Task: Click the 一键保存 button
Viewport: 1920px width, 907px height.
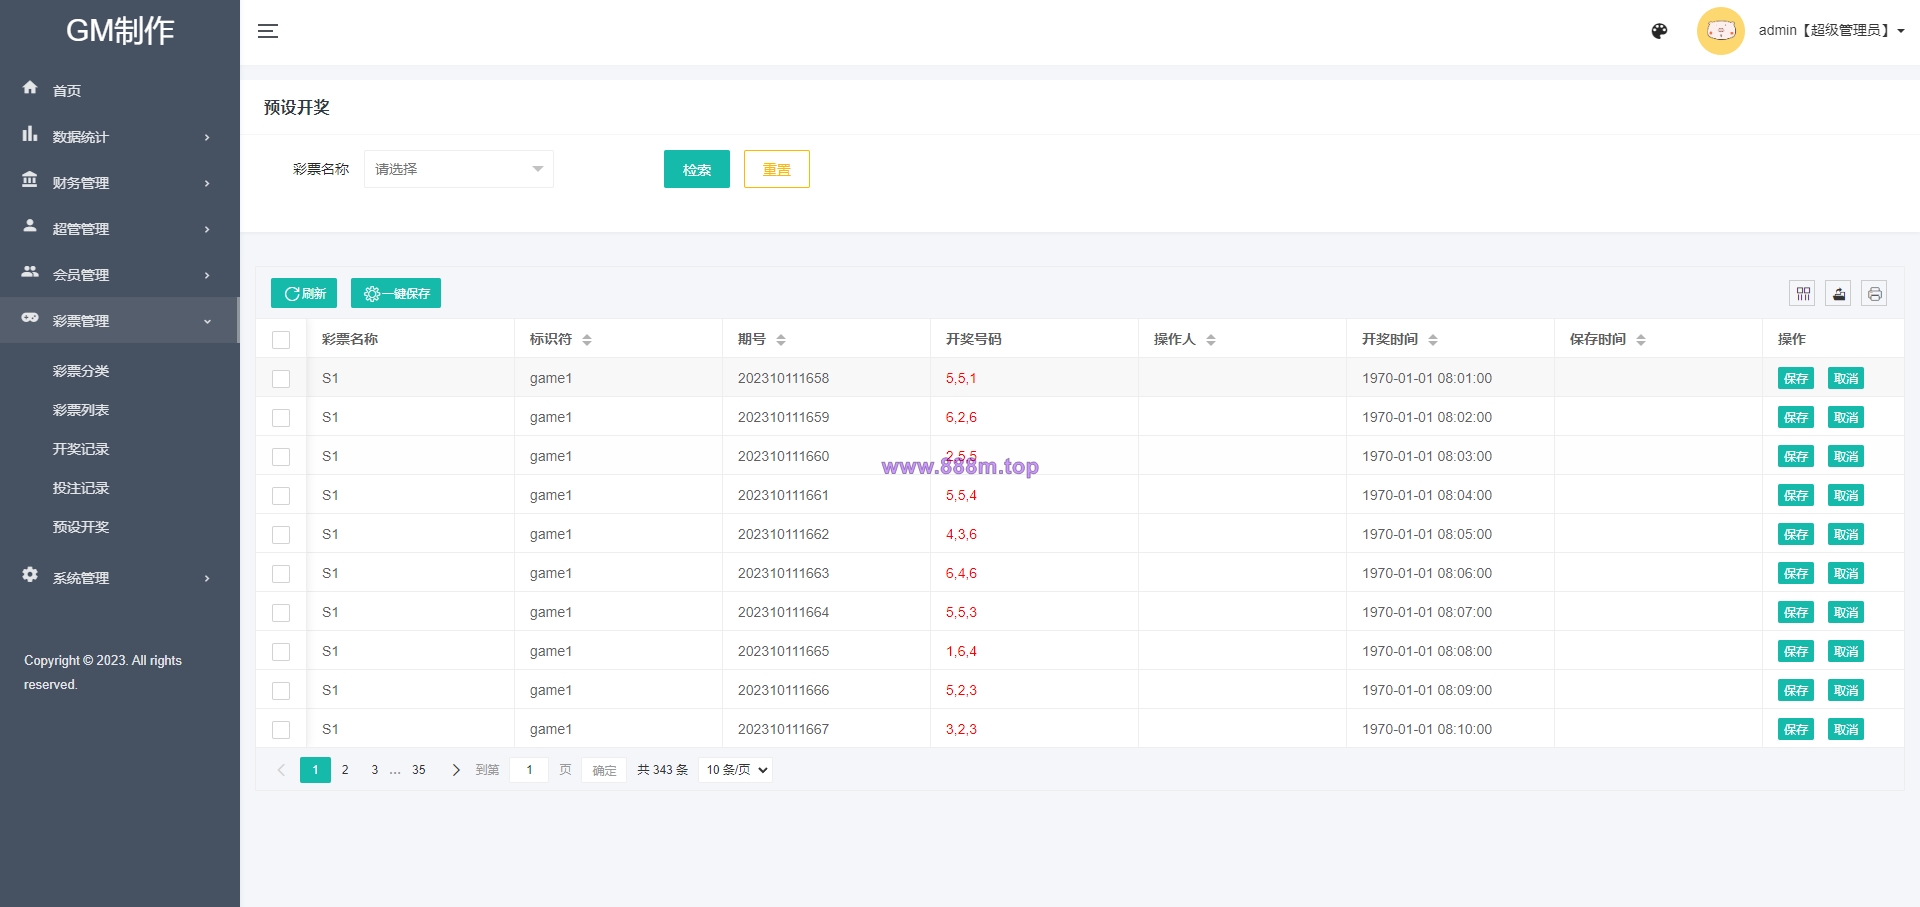Action: point(396,293)
